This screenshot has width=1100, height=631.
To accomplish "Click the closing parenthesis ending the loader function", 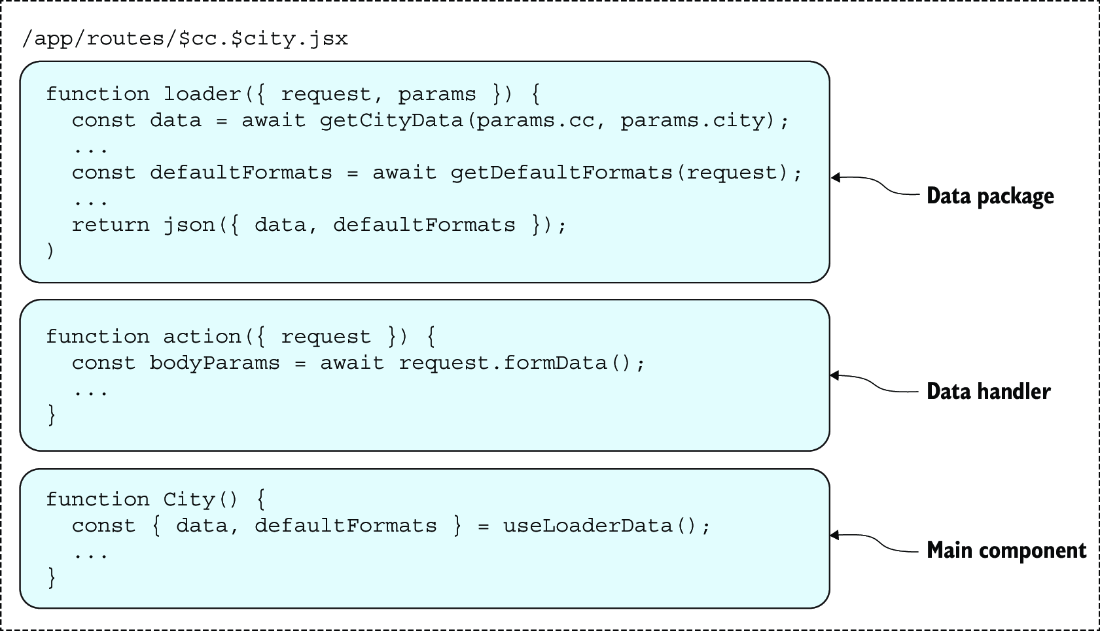I will 50,251.
